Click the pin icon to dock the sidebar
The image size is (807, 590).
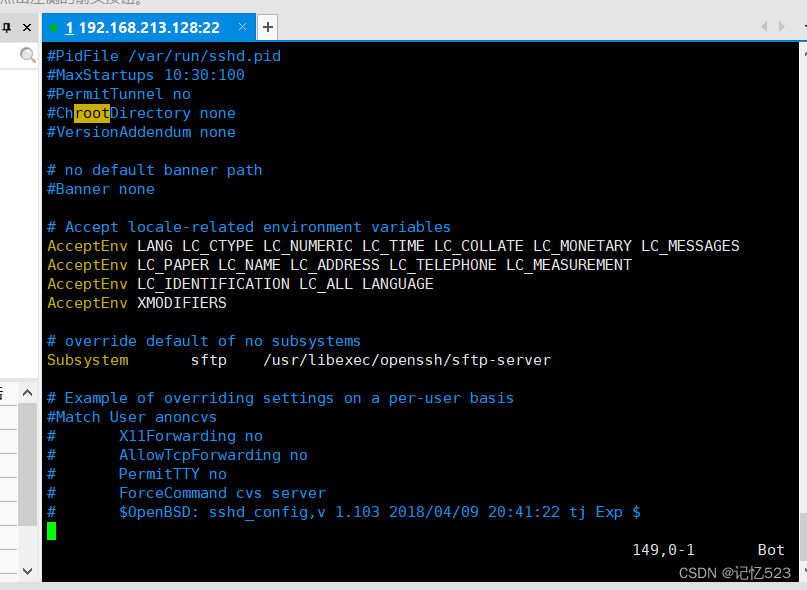pos(6,26)
